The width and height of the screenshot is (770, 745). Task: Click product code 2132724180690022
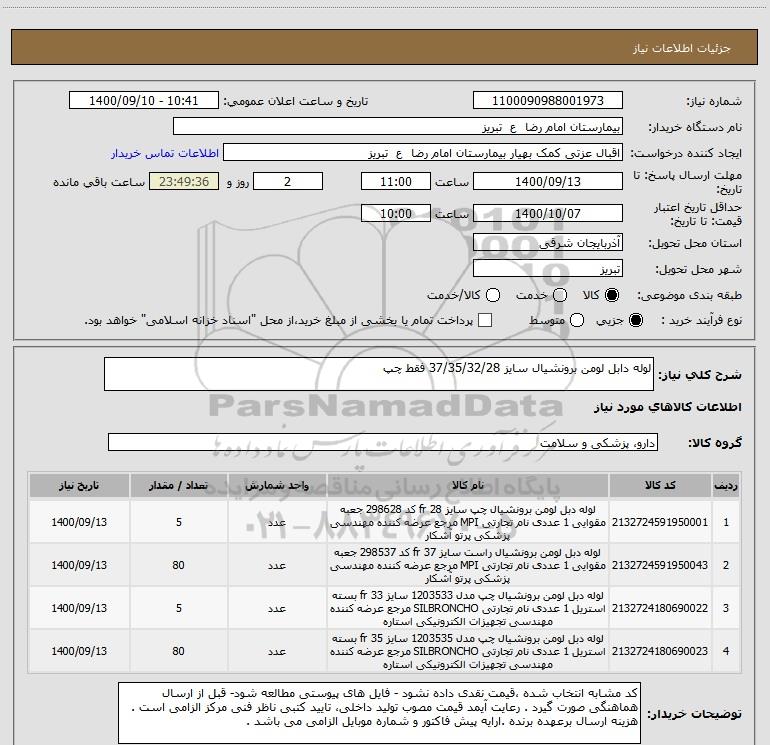click(x=660, y=608)
